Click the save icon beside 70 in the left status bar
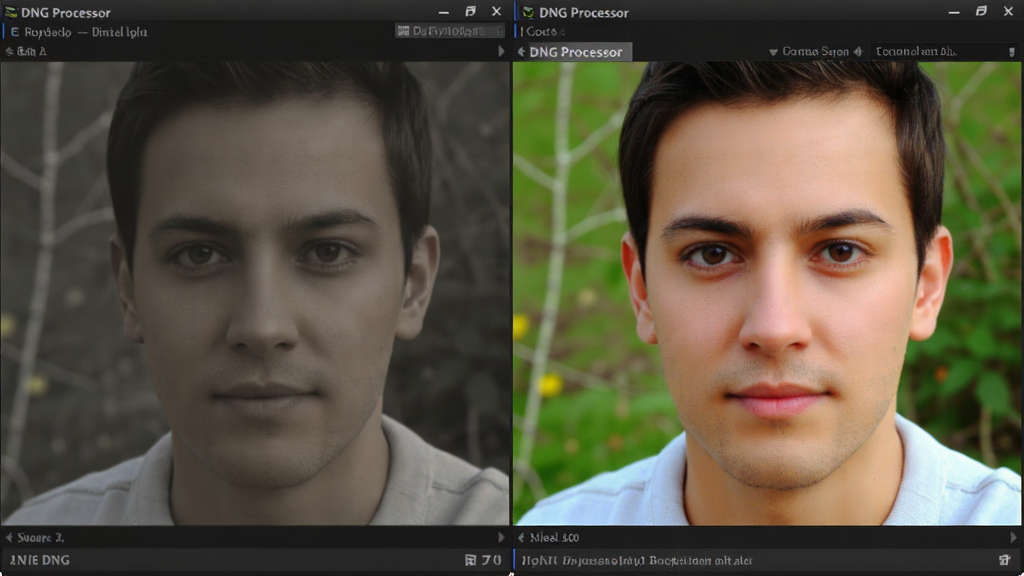This screenshot has height=576, width=1024. 470,560
